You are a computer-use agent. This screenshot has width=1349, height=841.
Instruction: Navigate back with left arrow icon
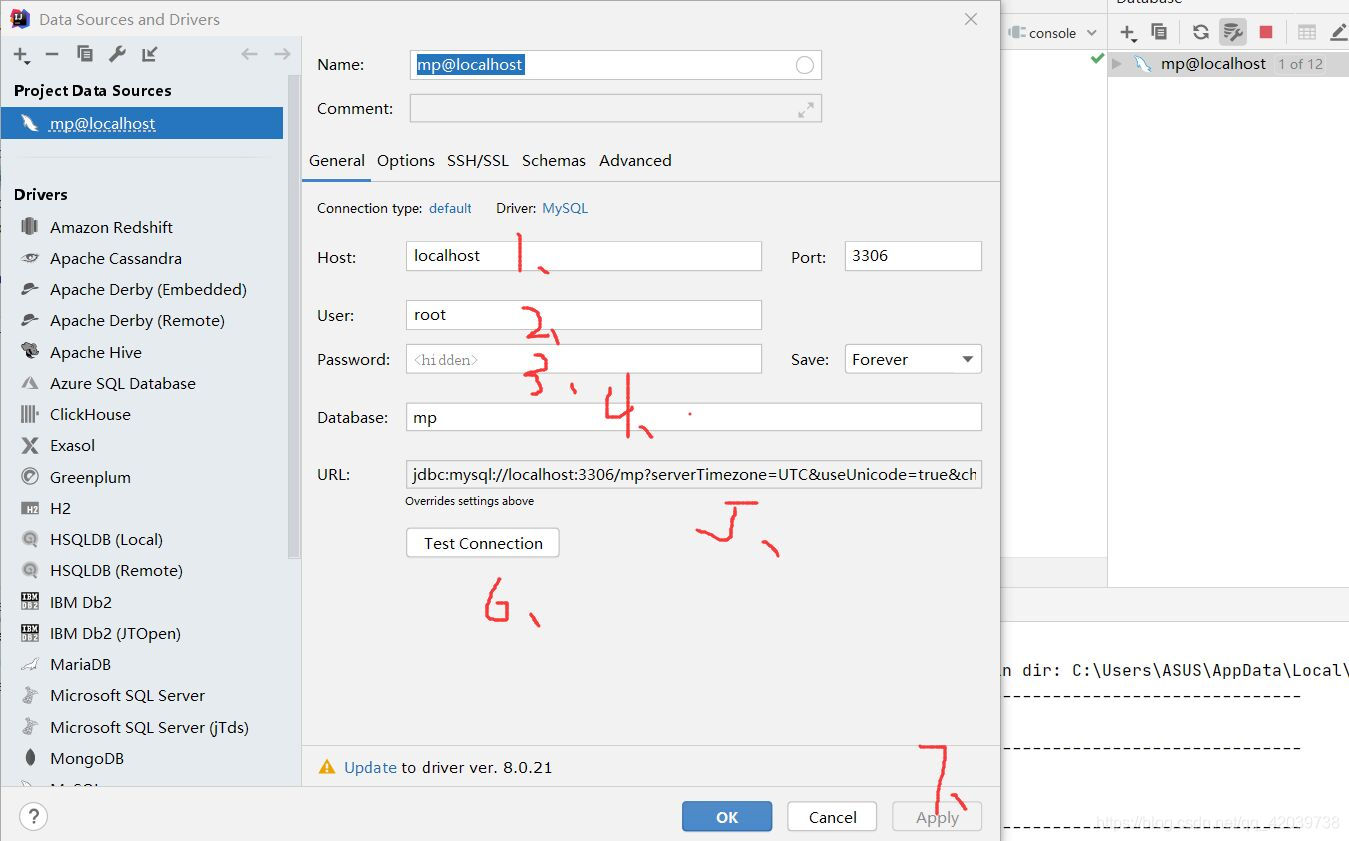(249, 54)
